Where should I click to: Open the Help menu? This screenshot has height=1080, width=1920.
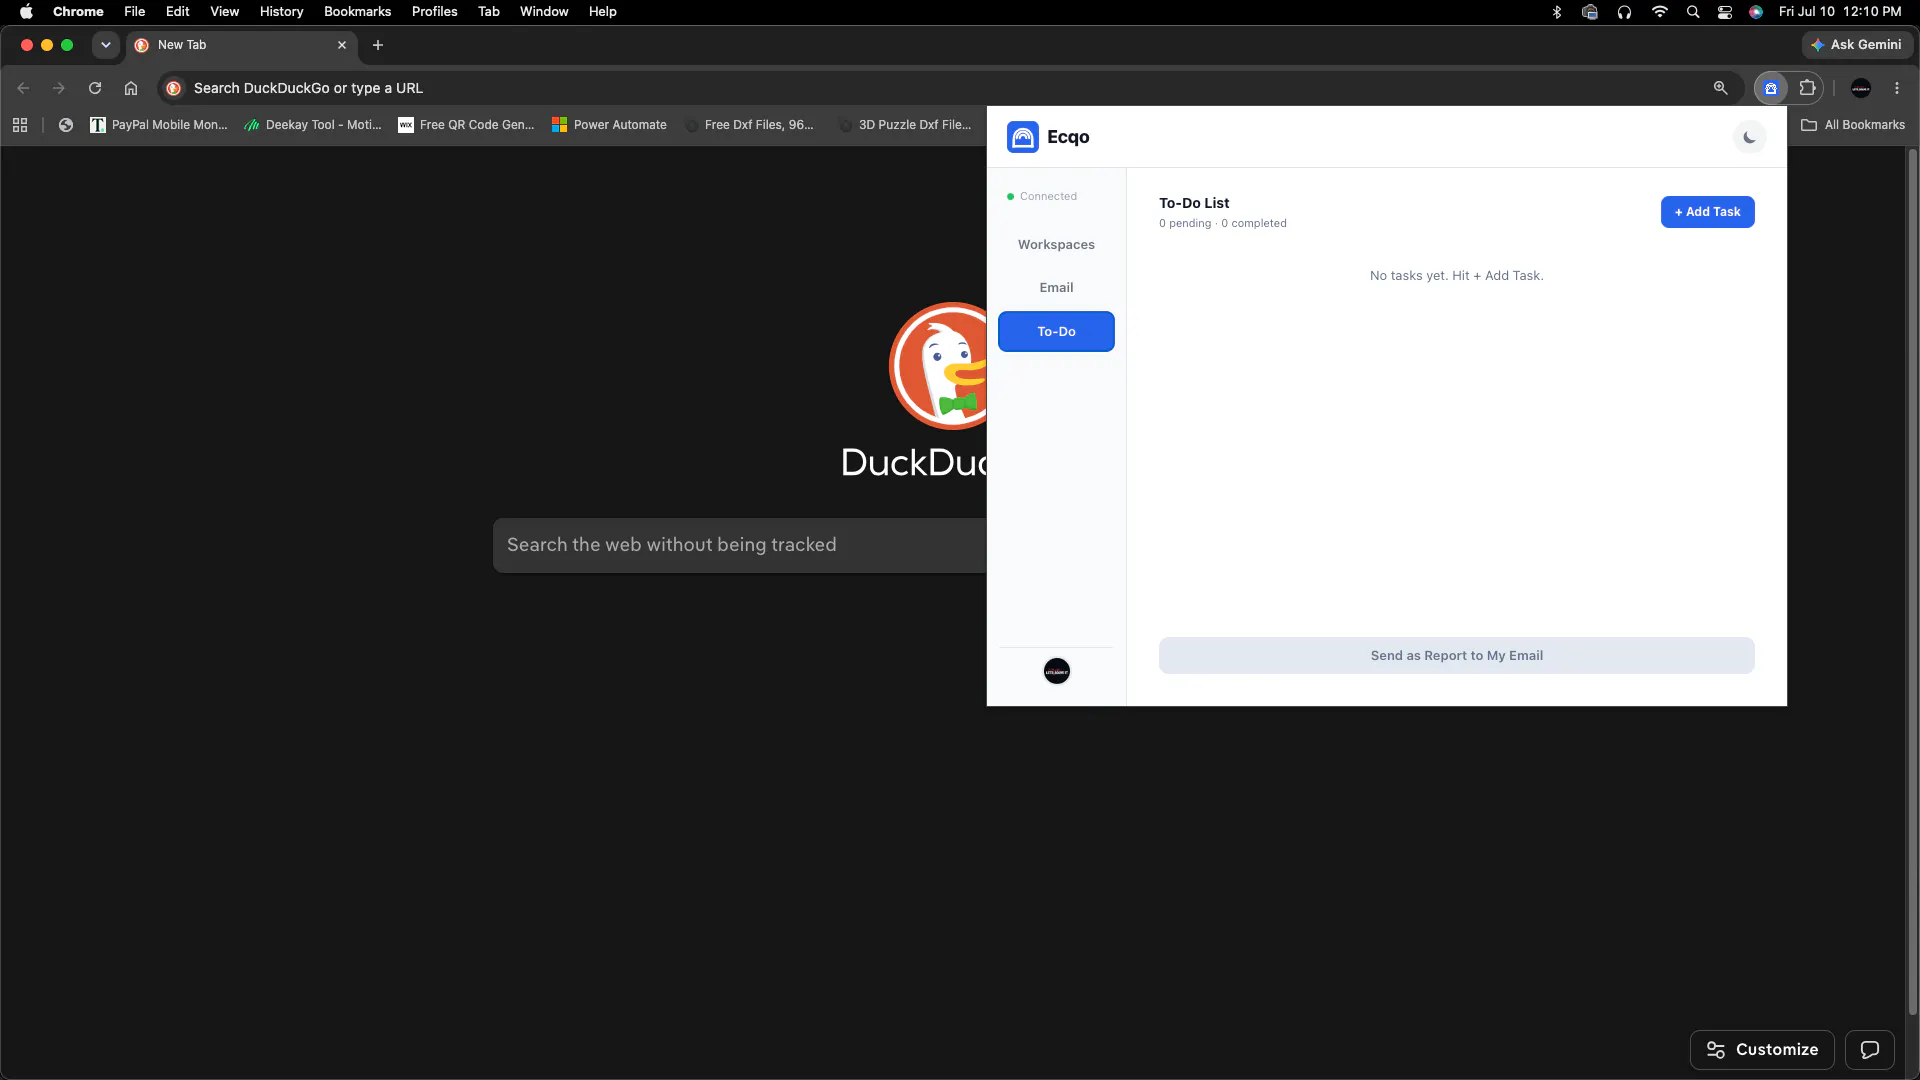602,12
